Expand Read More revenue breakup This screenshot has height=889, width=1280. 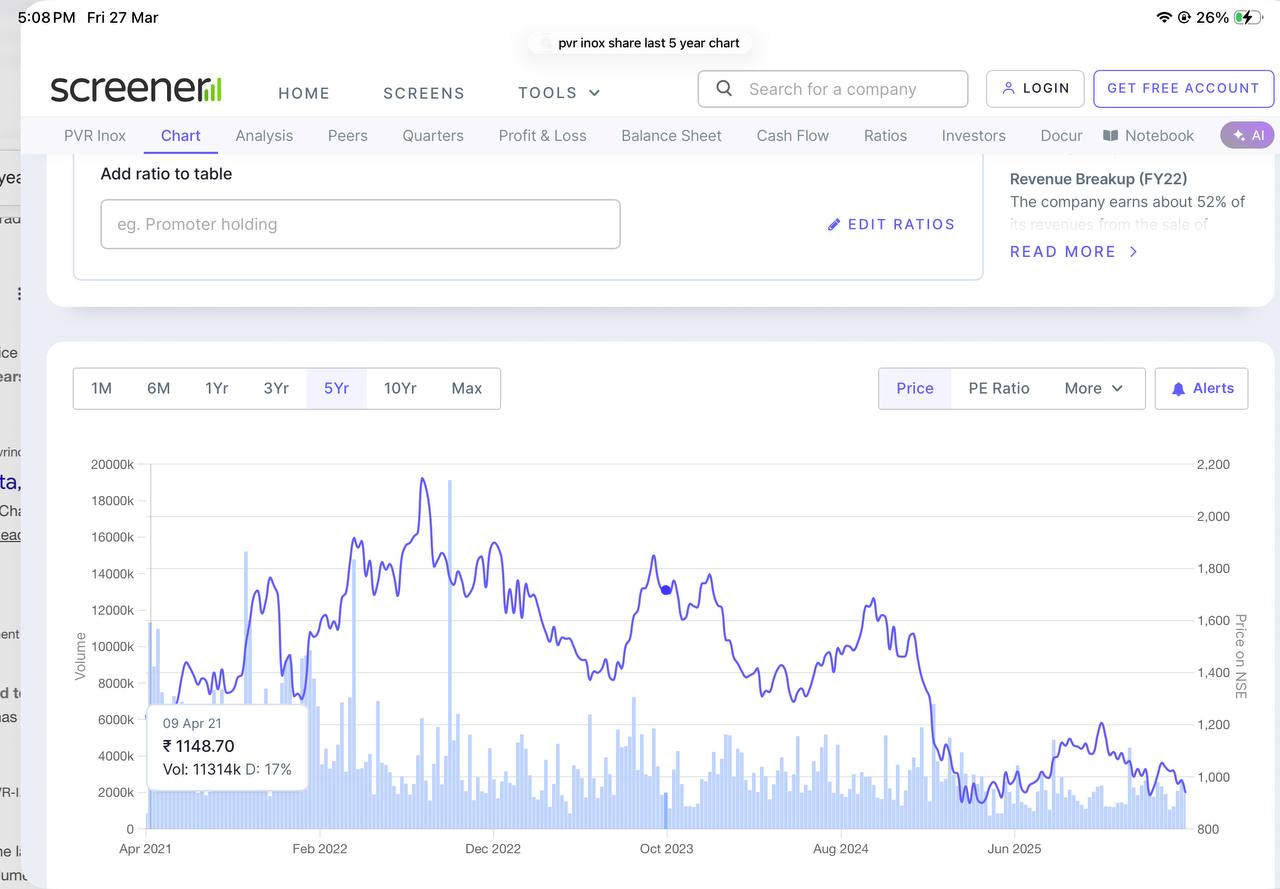pyautogui.click(x=1073, y=252)
